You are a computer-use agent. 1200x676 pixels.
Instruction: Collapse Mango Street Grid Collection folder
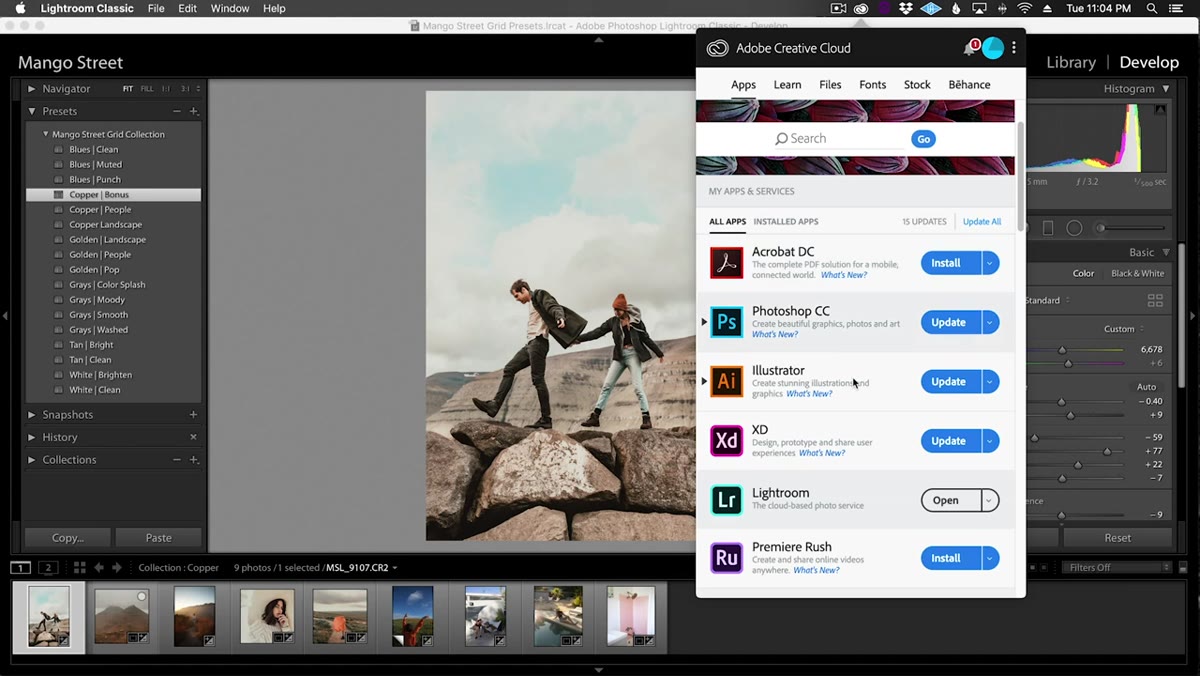pyautogui.click(x=46, y=134)
